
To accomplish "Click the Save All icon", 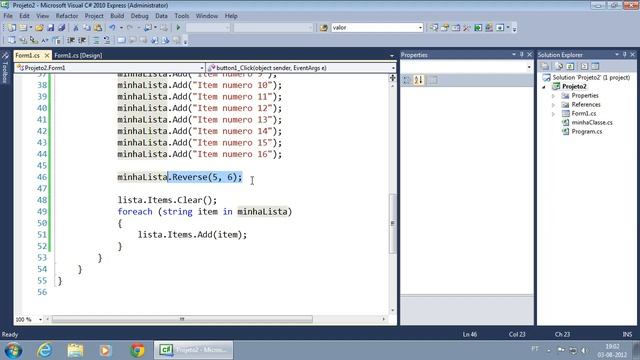I will pyautogui.click(x=62, y=28).
